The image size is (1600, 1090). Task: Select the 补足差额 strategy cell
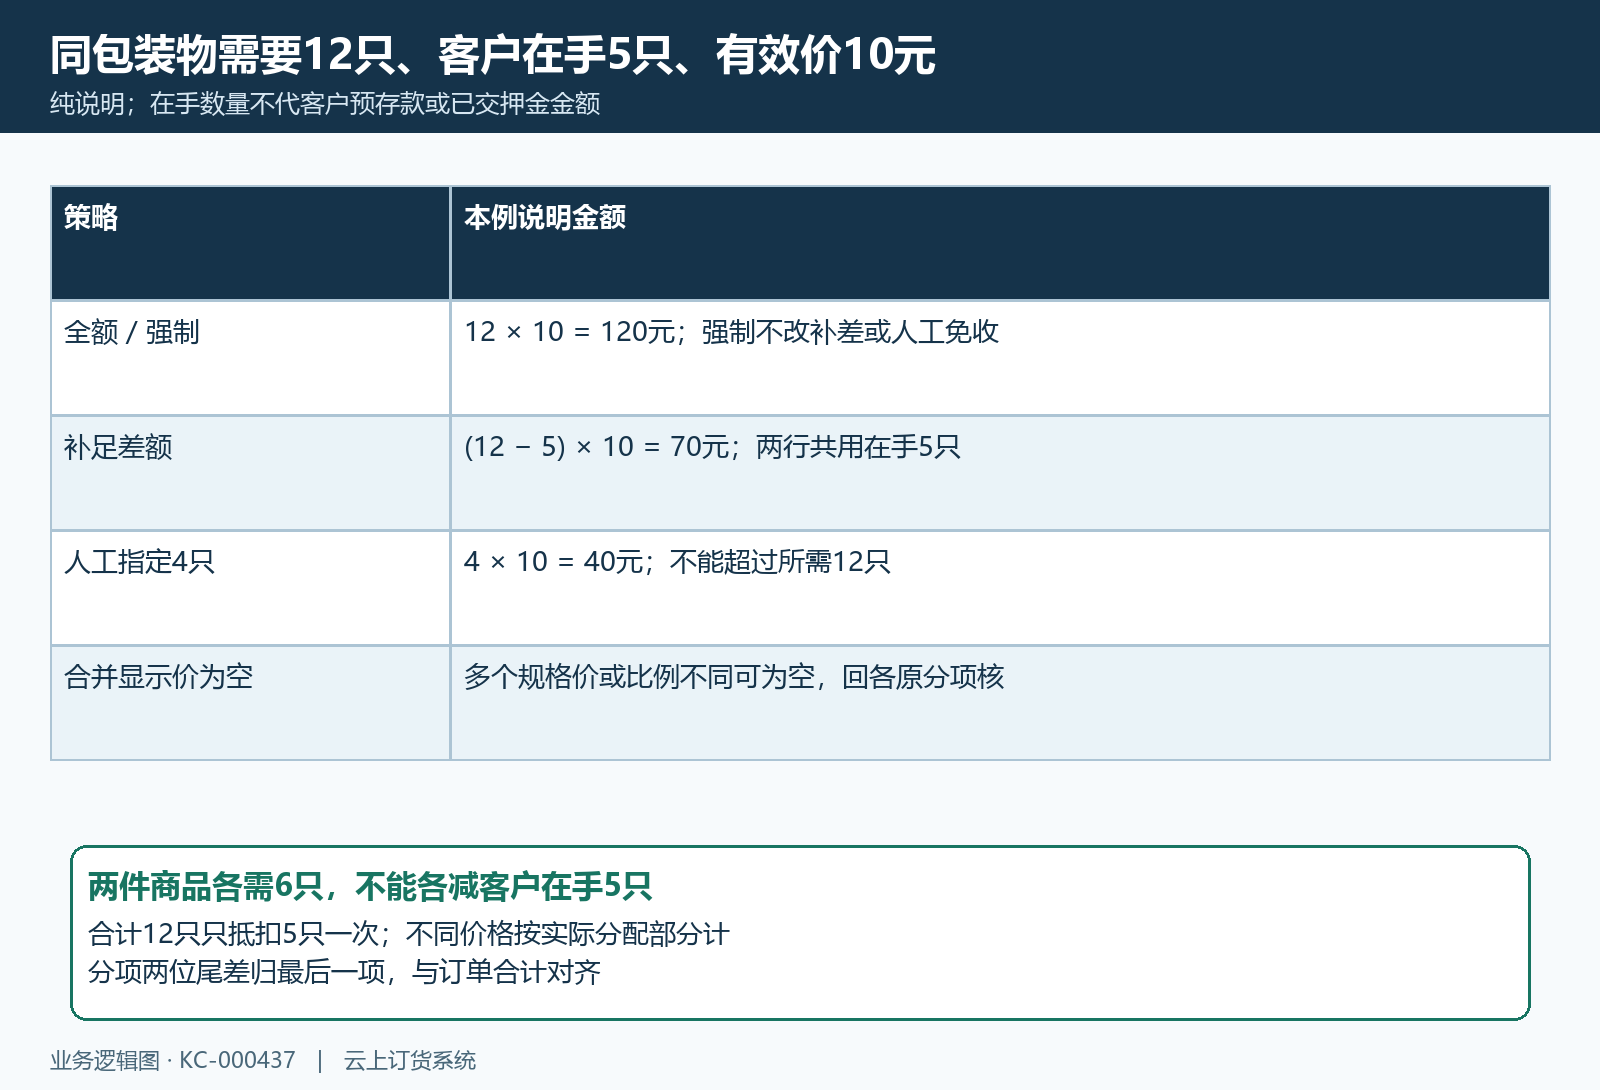(250, 473)
